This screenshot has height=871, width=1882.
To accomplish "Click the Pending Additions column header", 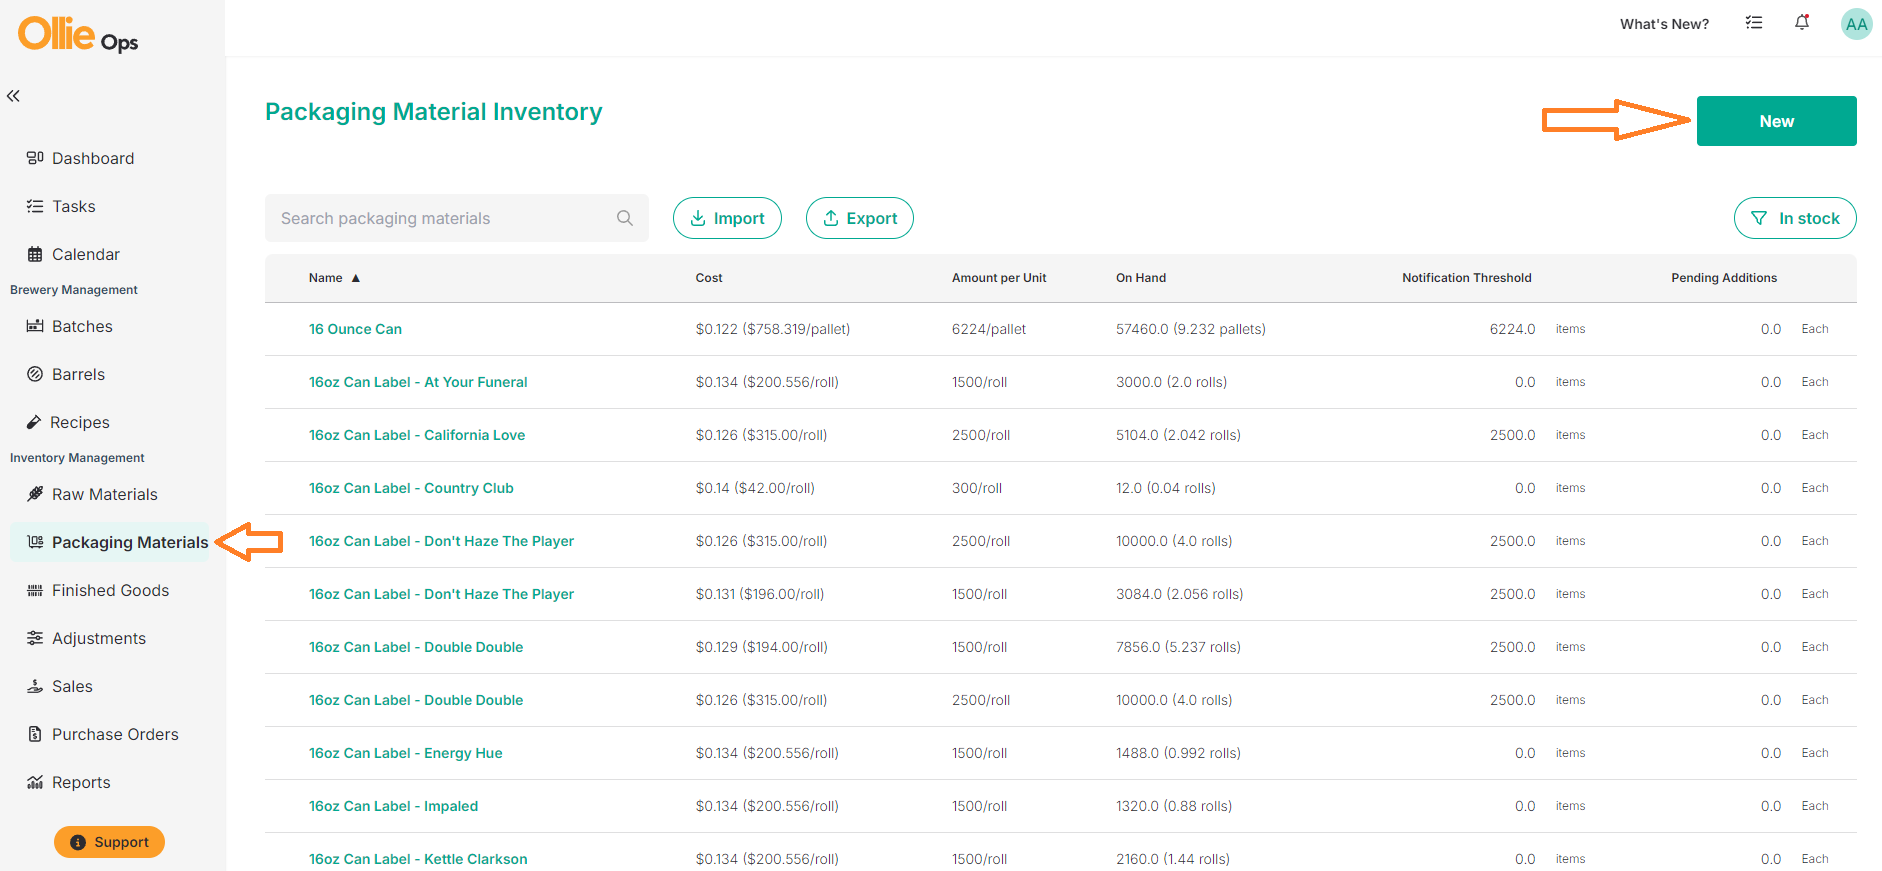I will pos(1724,278).
